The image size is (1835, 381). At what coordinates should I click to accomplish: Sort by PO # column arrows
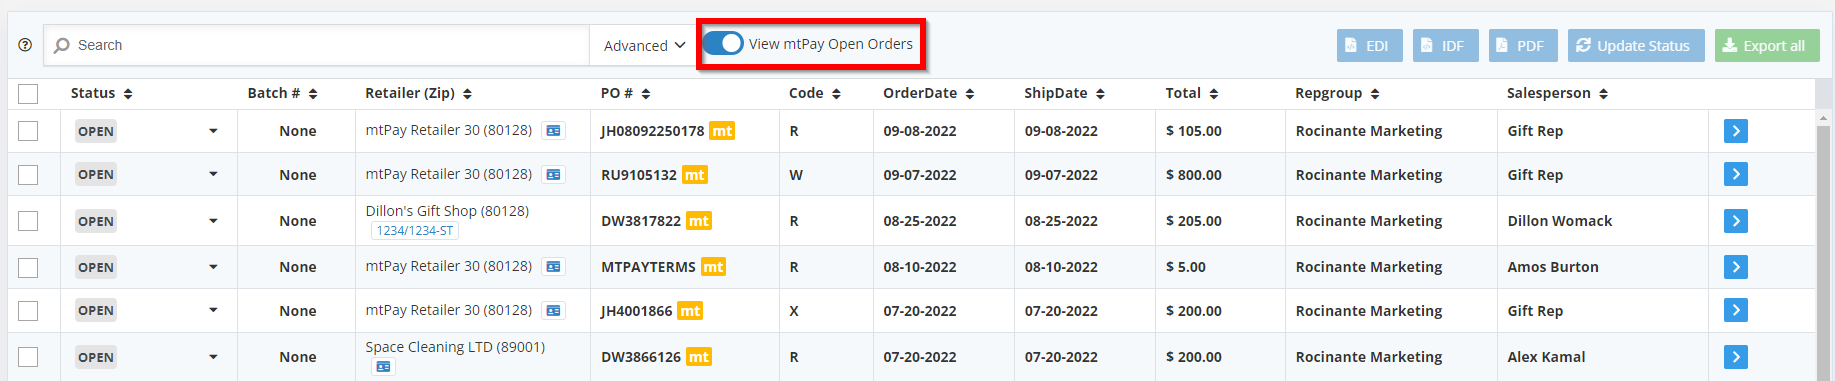click(x=646, y=94)
